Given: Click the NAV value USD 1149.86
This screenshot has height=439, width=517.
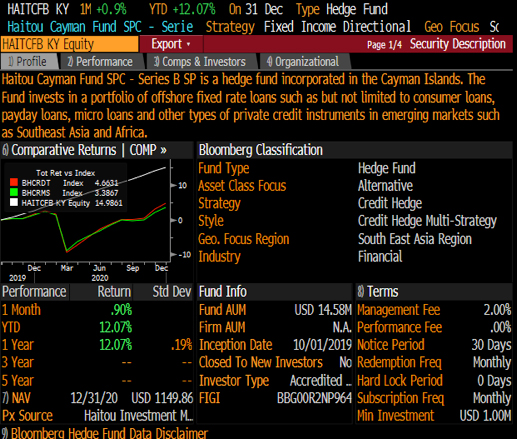Looking at the screenshot, I should [x=162, y=398].
